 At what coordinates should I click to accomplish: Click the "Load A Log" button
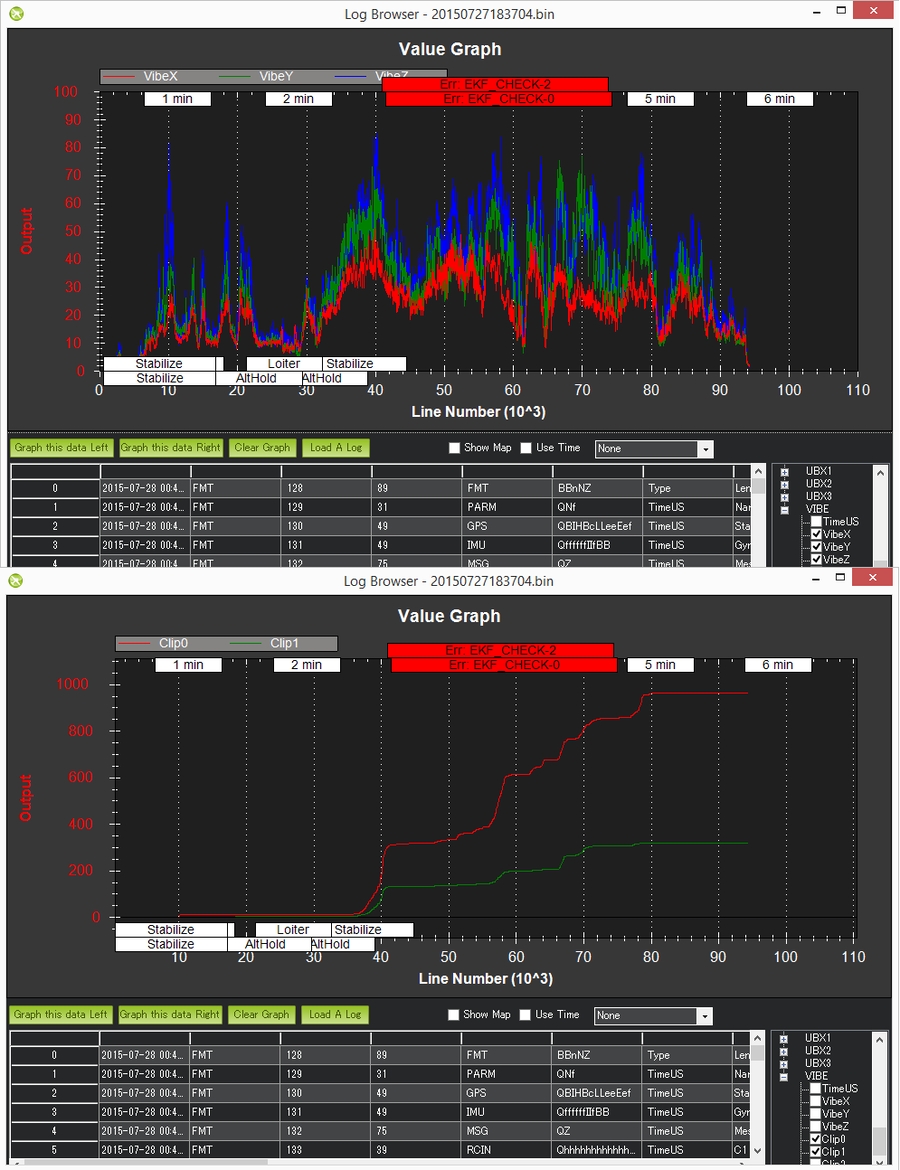[334, 447]
